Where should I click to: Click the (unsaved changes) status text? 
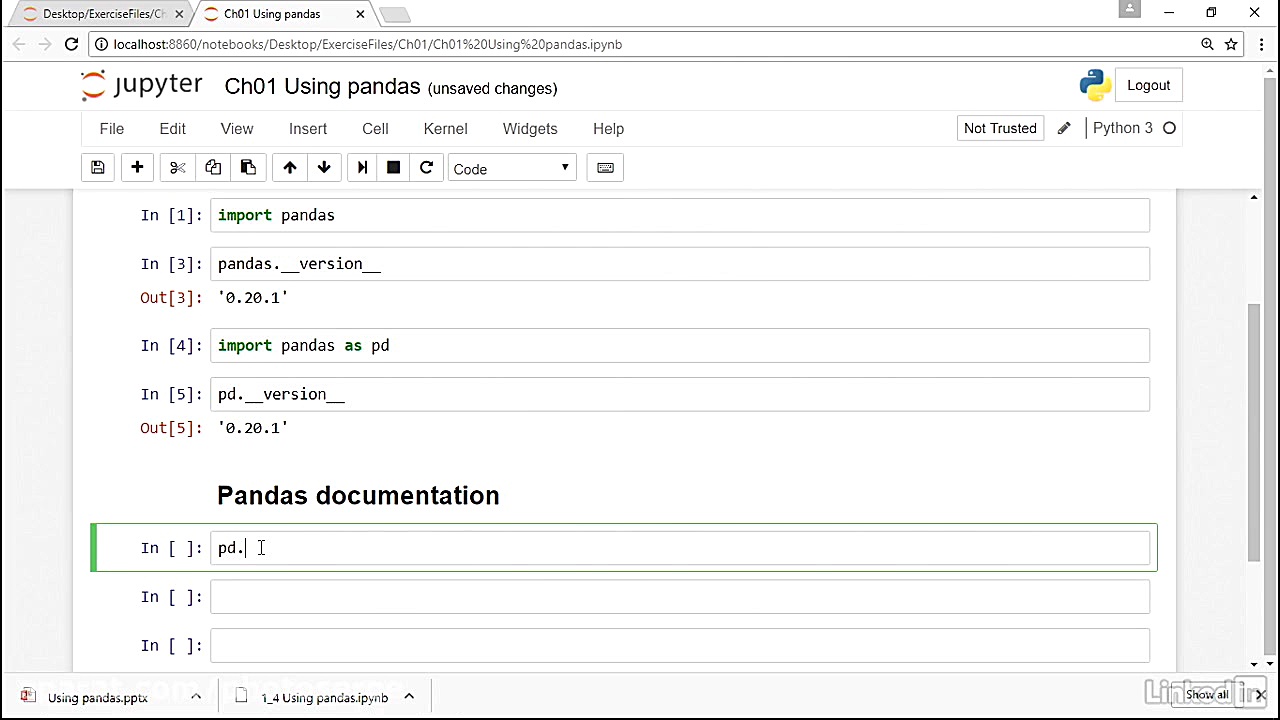pyautogui.click(x=492, y=88)
